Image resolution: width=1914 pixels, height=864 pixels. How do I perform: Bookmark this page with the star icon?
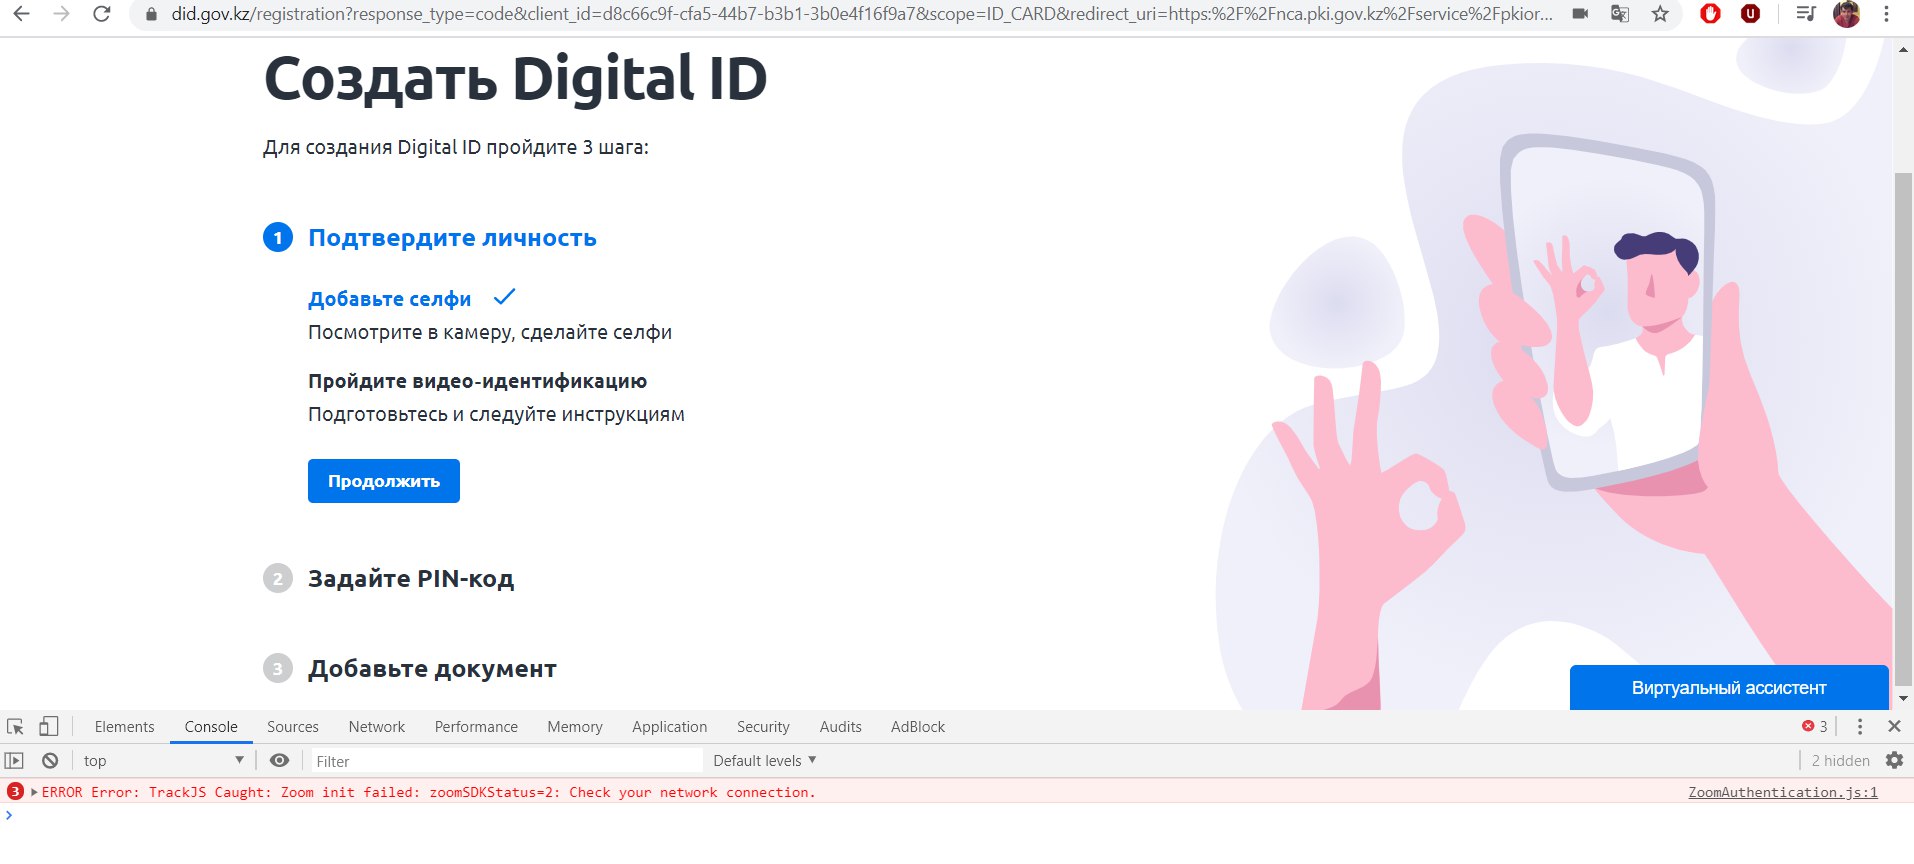click(x=1660, y=14)
